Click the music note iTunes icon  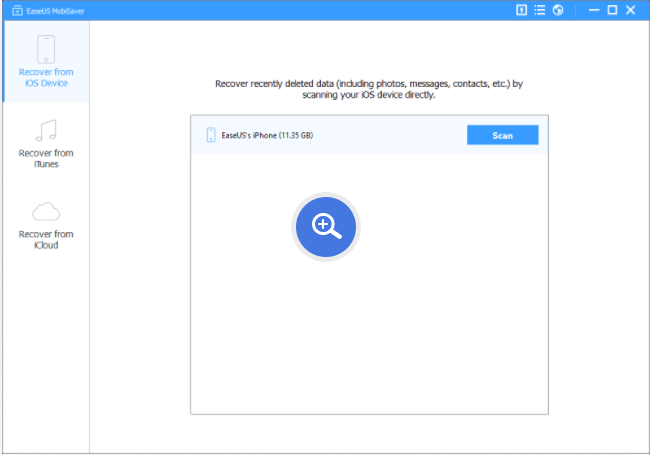(45, 130)
